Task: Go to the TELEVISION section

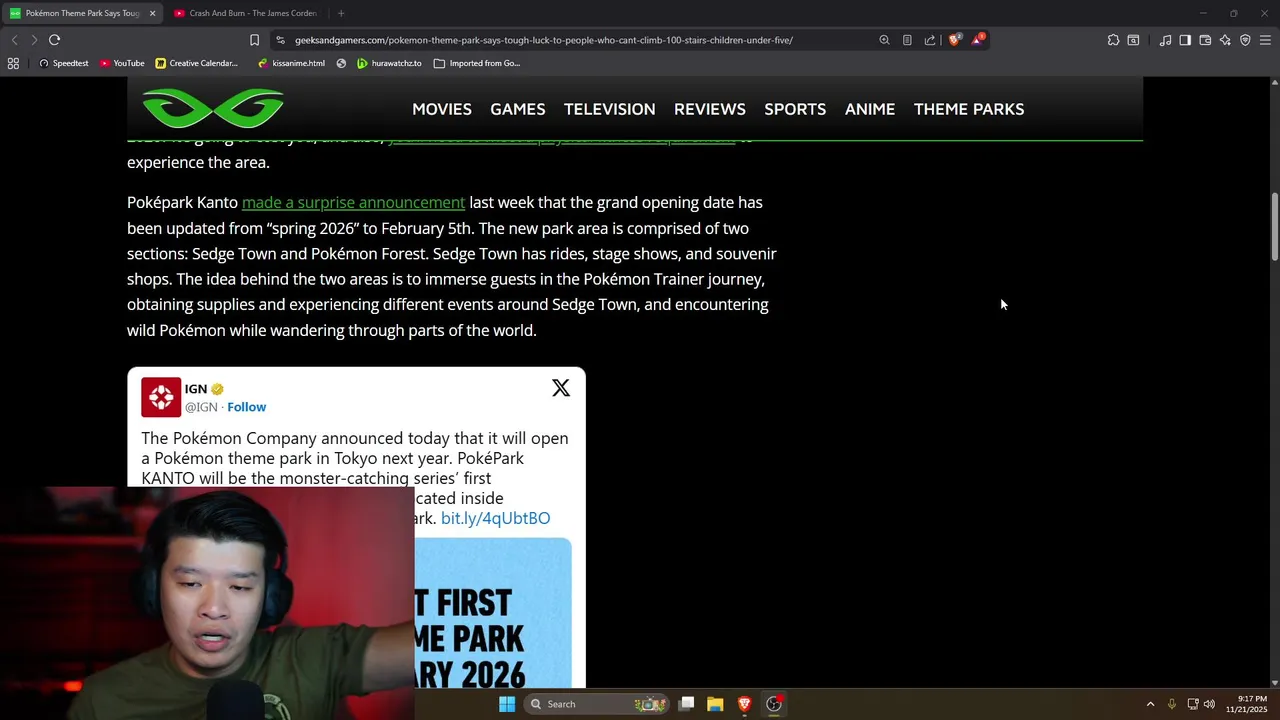Action: (610, 109)
